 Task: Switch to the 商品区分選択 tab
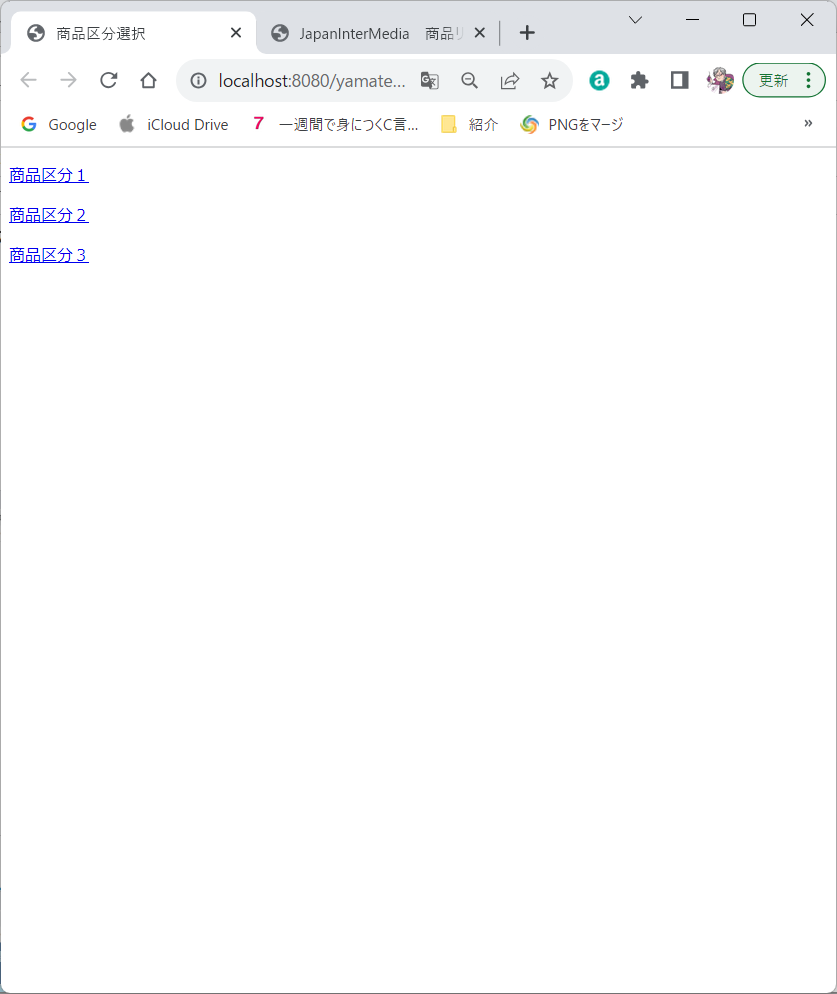pos(133,33)
